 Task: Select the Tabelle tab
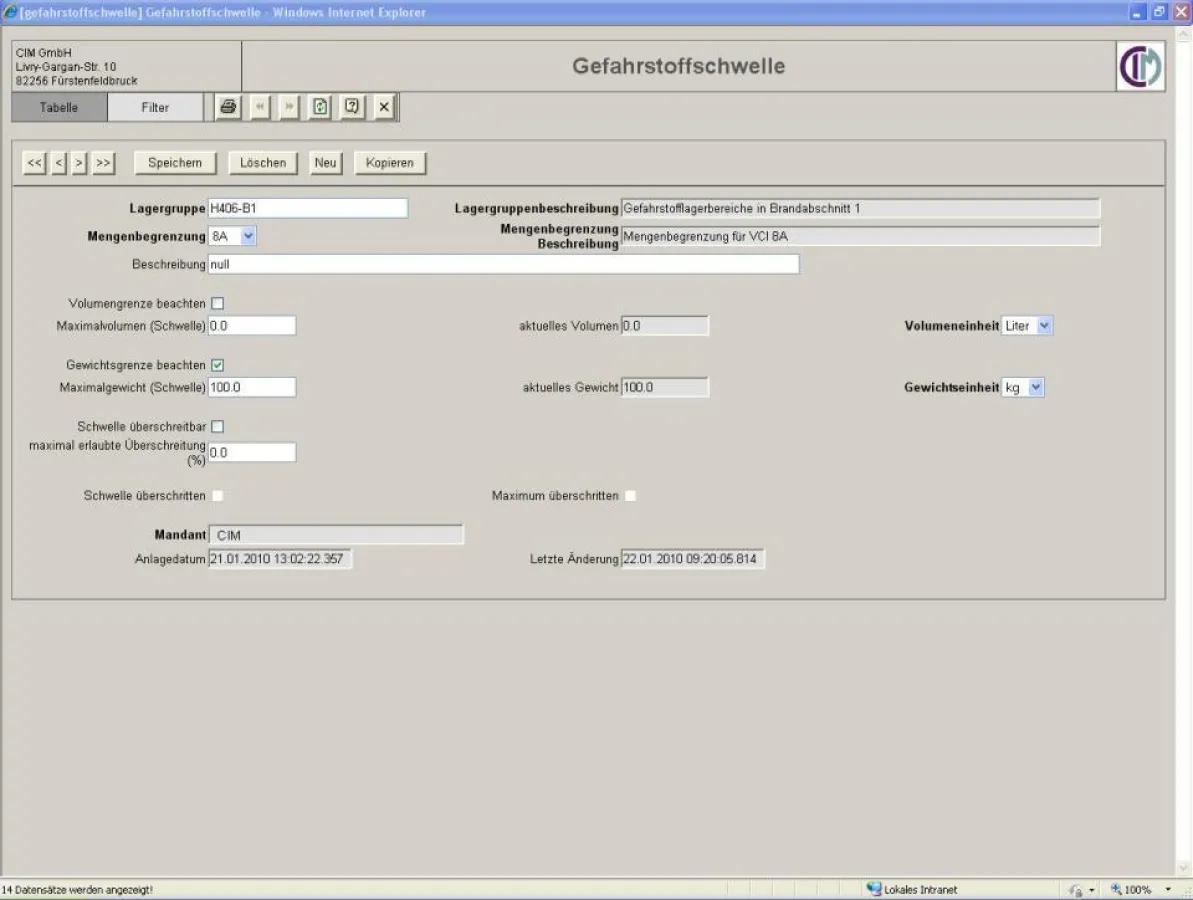pyautogui.click(x=57, y=107)
